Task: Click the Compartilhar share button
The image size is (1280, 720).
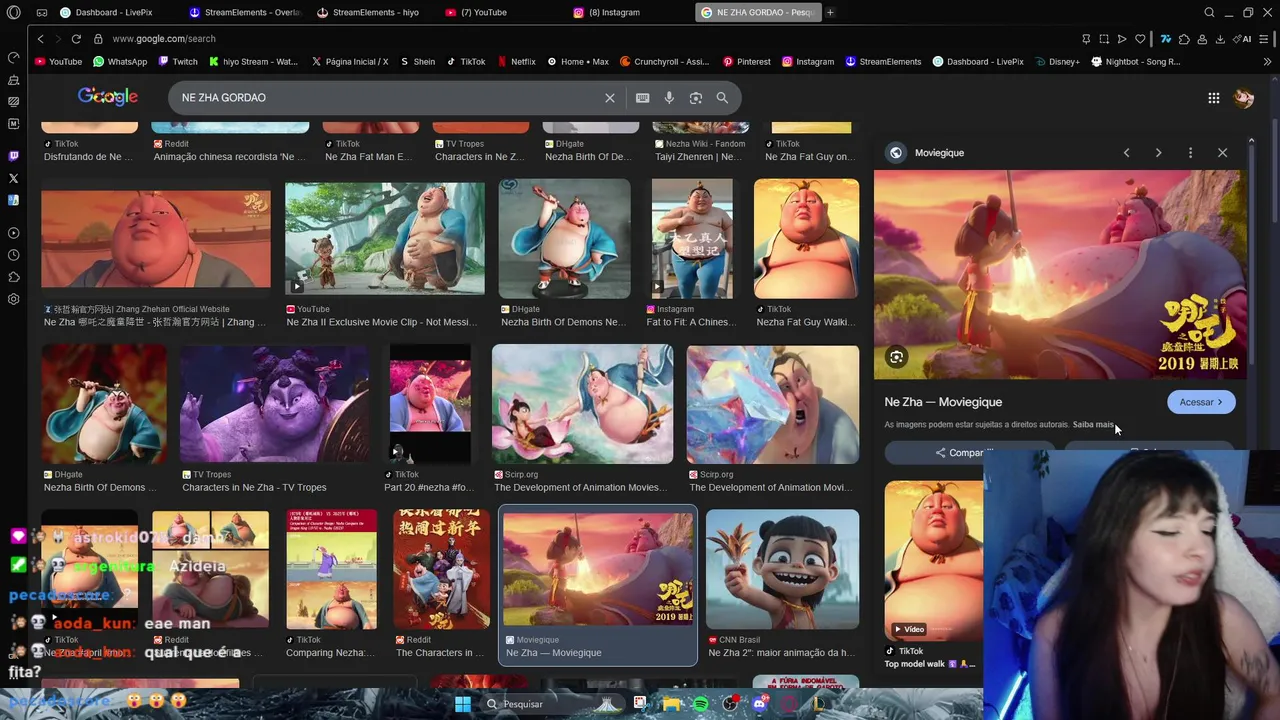Action: 967,453
